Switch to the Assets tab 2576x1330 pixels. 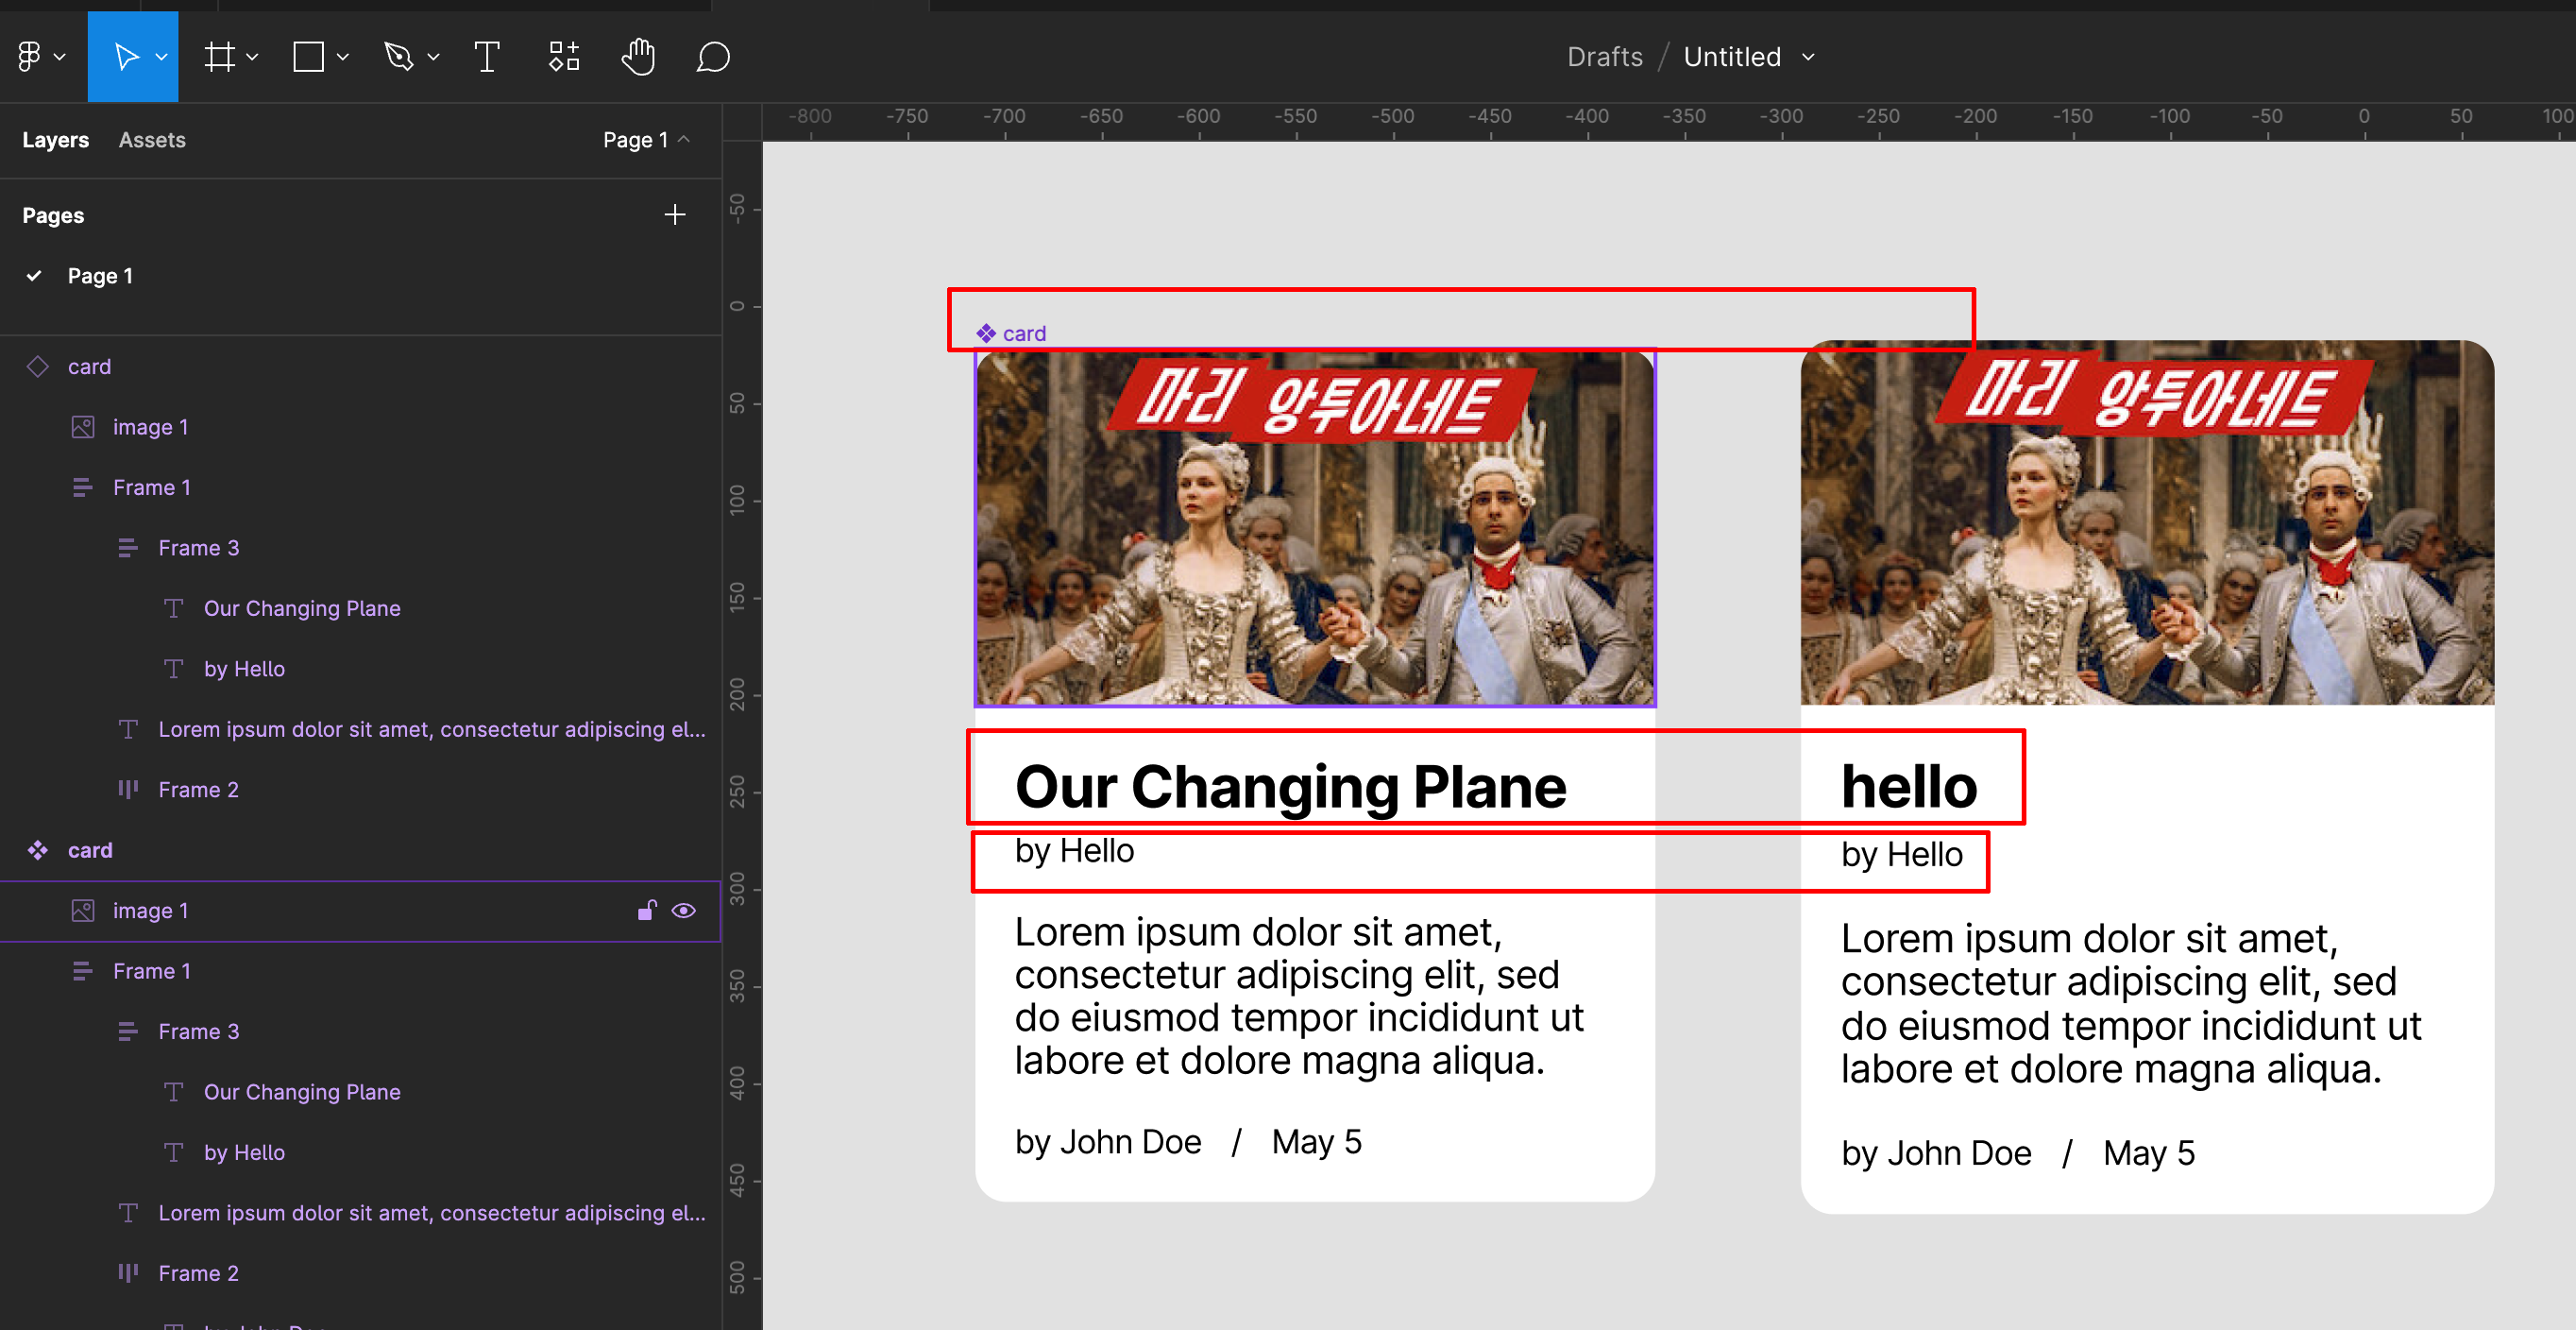click(152, 140)
